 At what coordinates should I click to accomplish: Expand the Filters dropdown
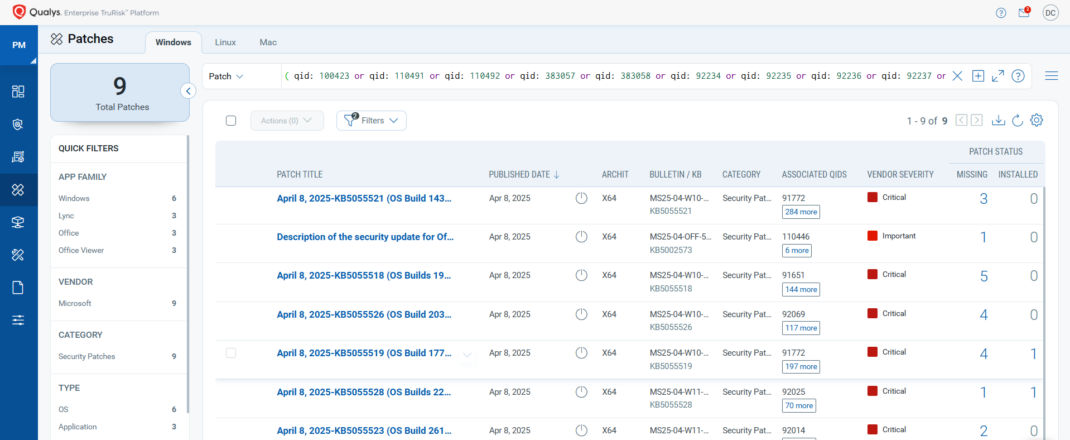[x=371, y=121]
